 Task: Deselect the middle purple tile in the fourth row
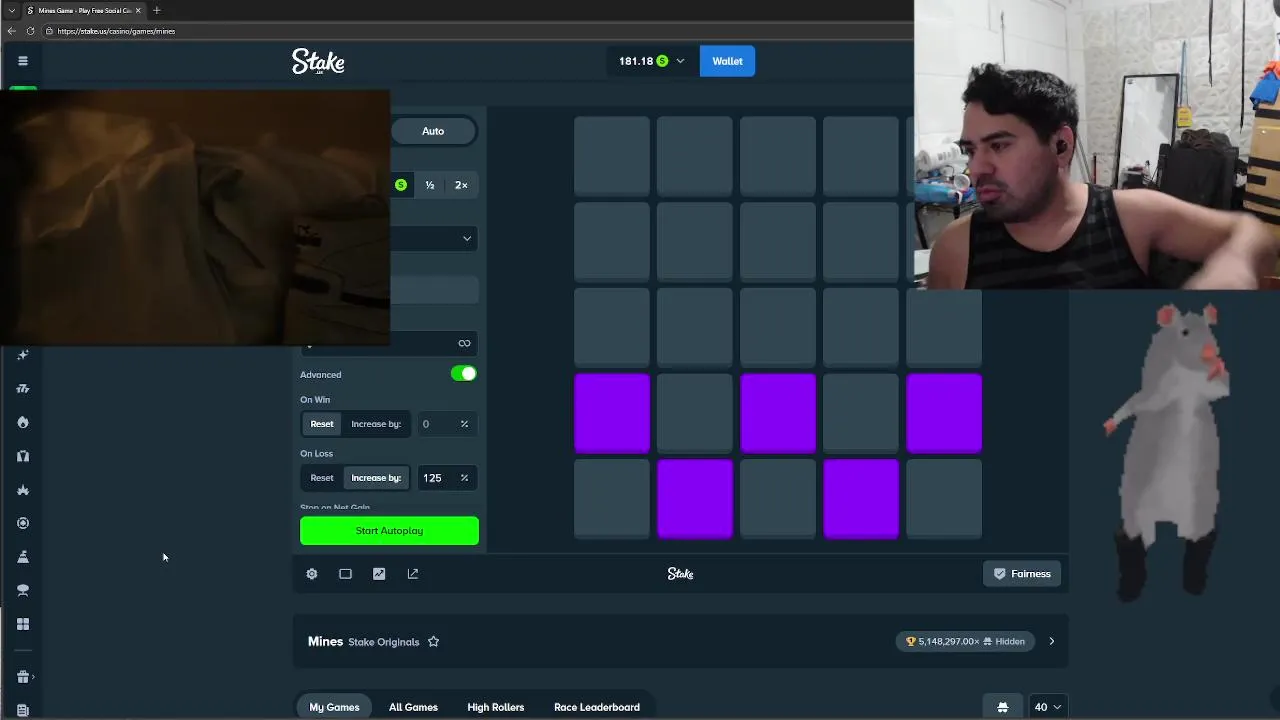pyautogui.click(x=778, y=413)
